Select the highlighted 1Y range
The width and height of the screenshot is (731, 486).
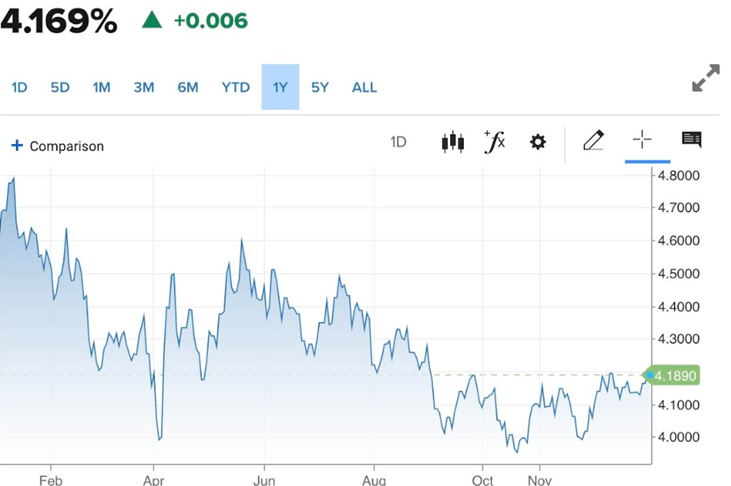(280, 88)
